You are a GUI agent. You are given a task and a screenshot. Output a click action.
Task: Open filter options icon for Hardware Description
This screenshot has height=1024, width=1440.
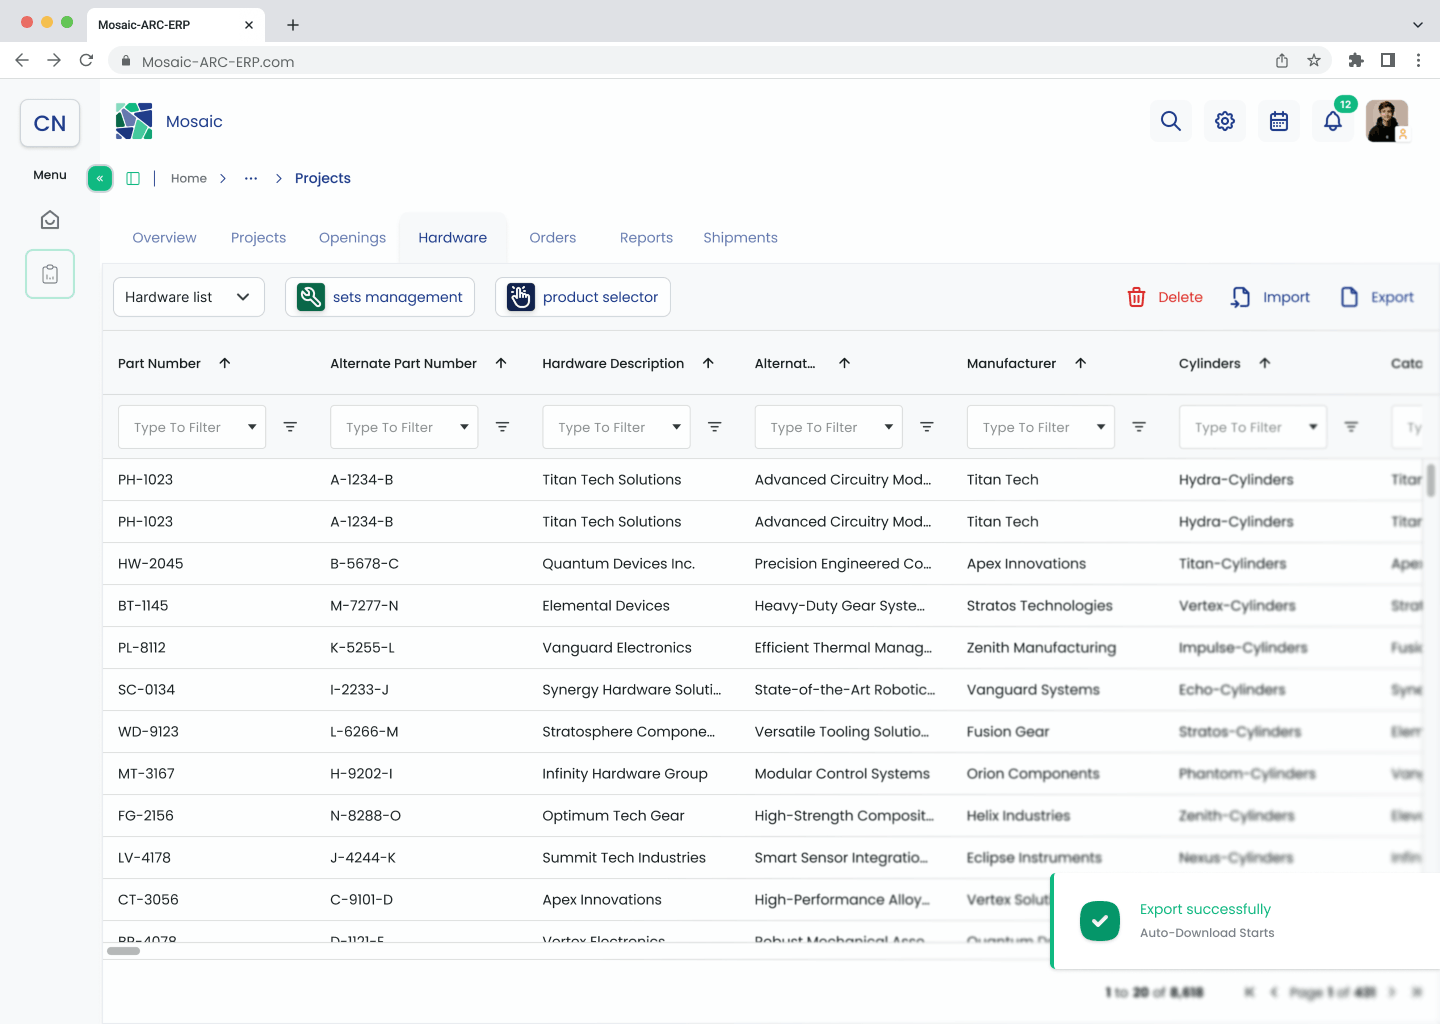(x=715, y=427)
